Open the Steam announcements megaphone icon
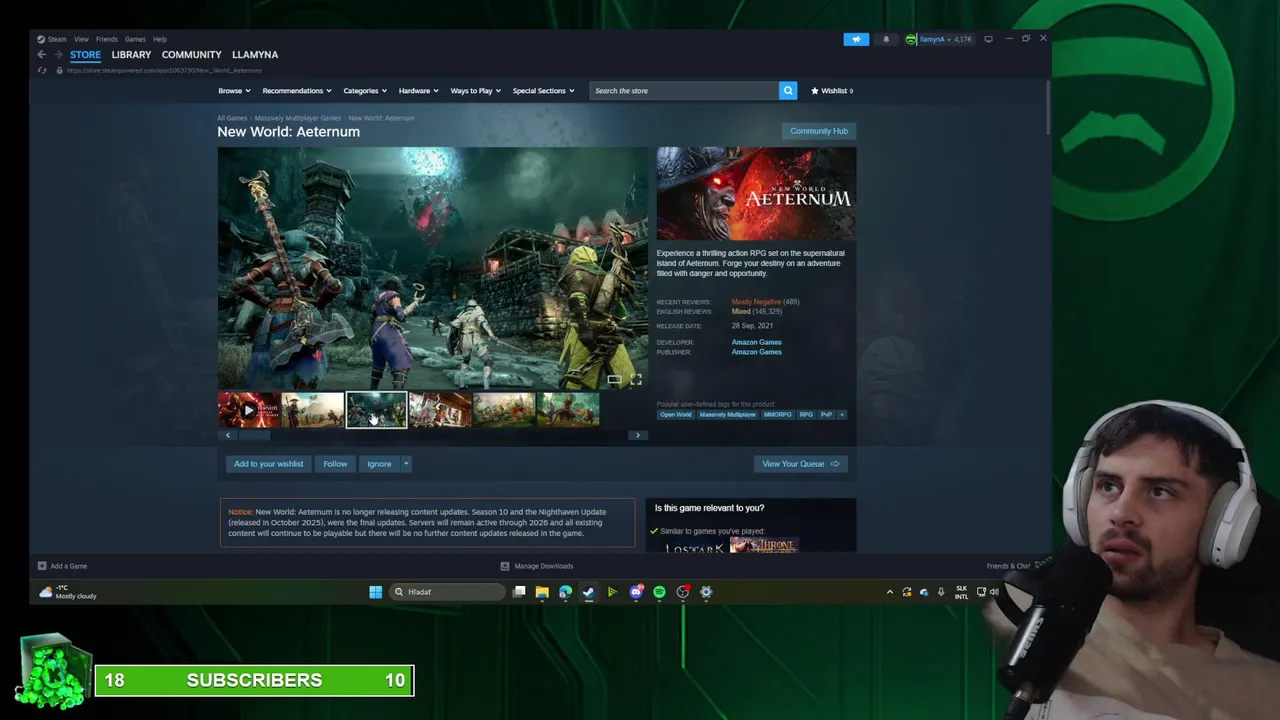1280x720 pixels. click(x=856, y=39)
